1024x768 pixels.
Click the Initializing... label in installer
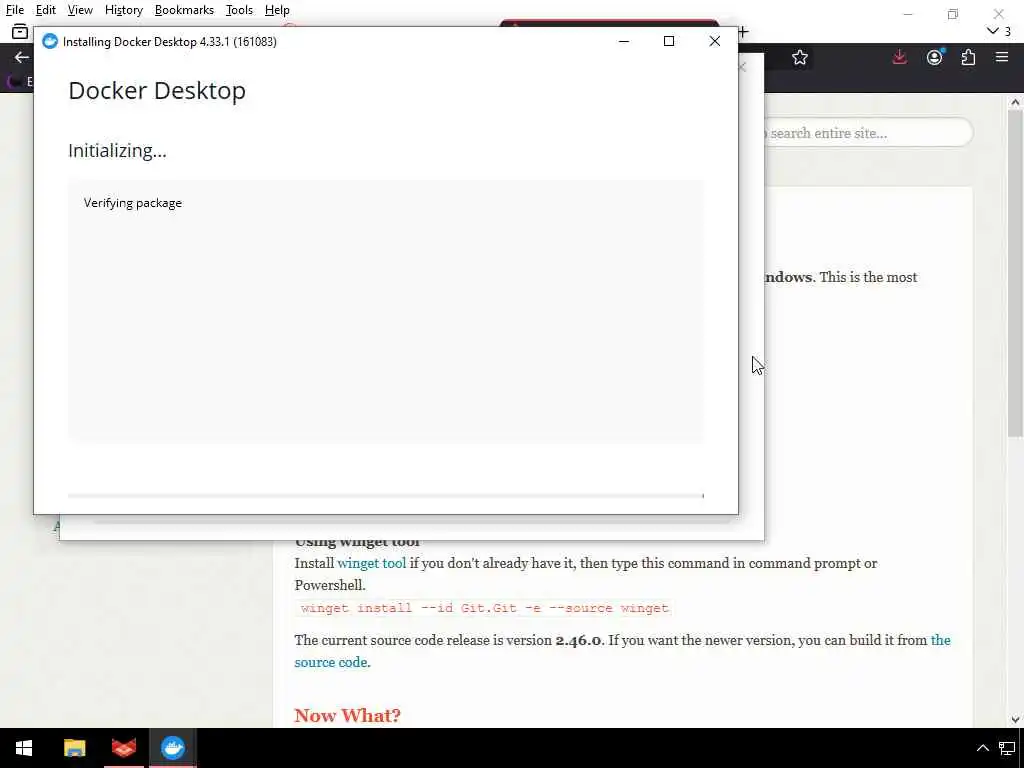[x=118, y=151]
